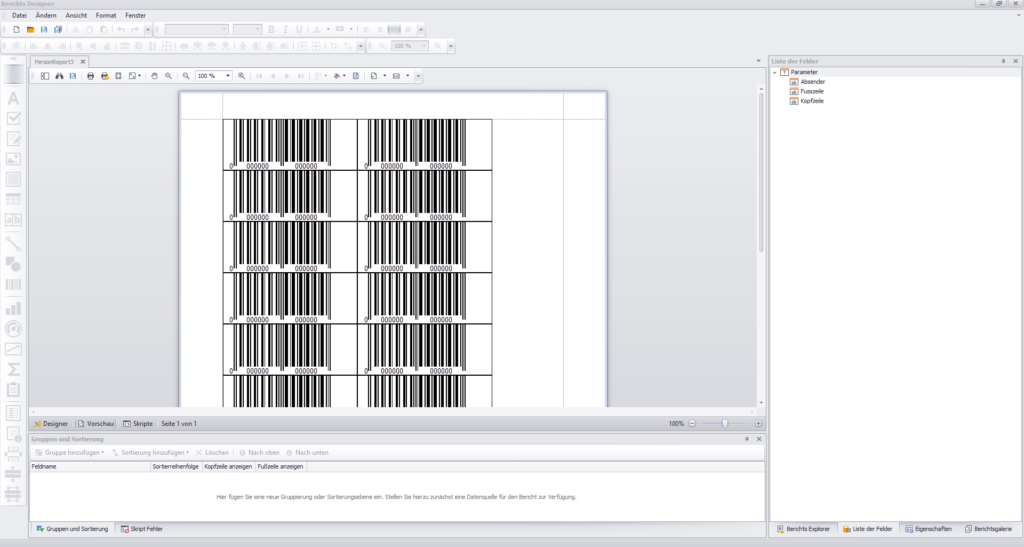
Task: Save the preview with the blue disk icon in the PersonReport3 toolbar
Action: [x=72, y=76]
